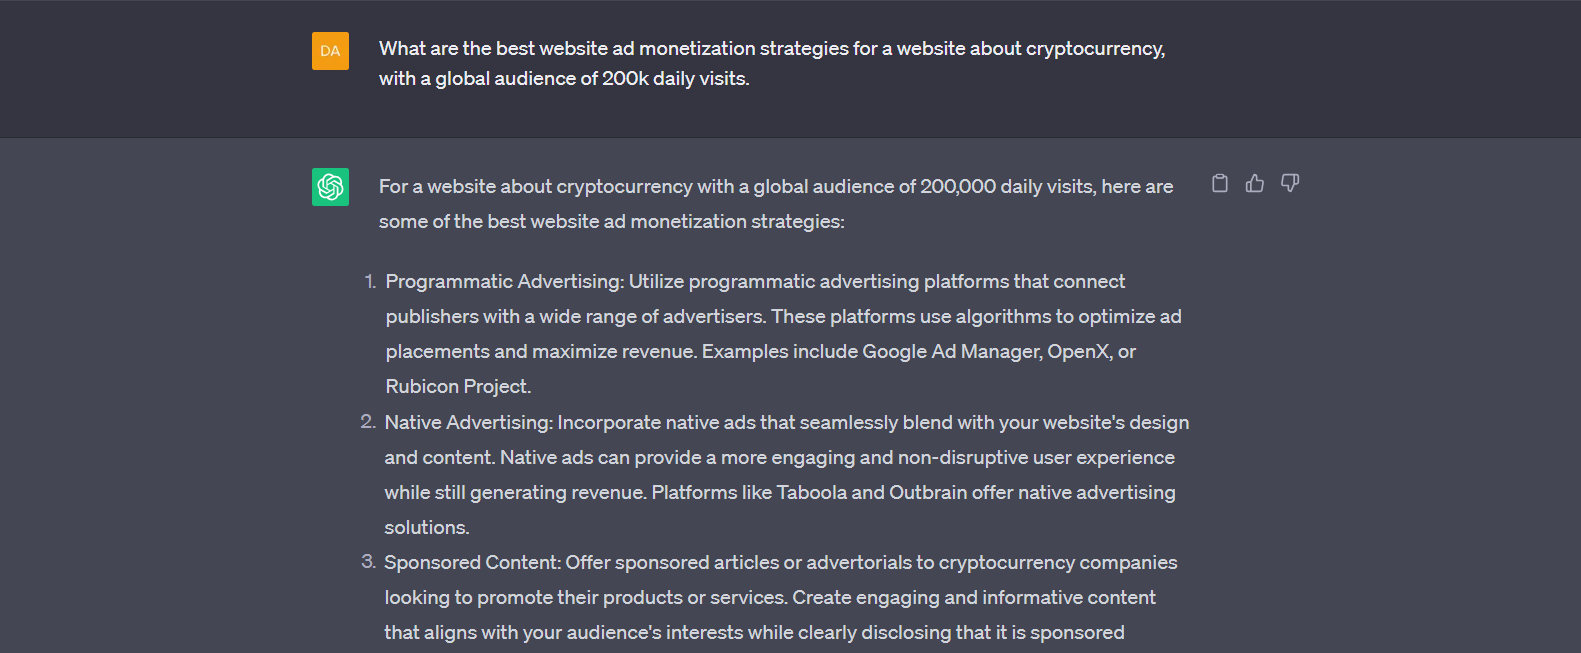Click the thumbs down icon

point(1290,183)
